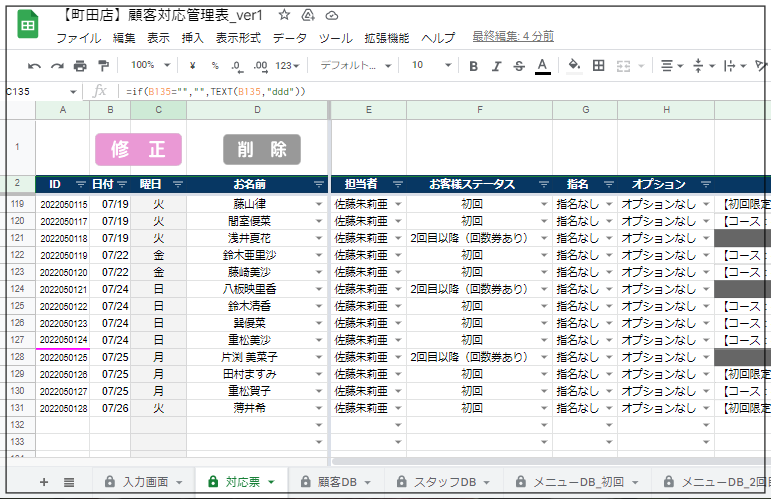The width and height of the screenshot is (771, 499).
Task: Click the print icon
Action: point(82,66)
